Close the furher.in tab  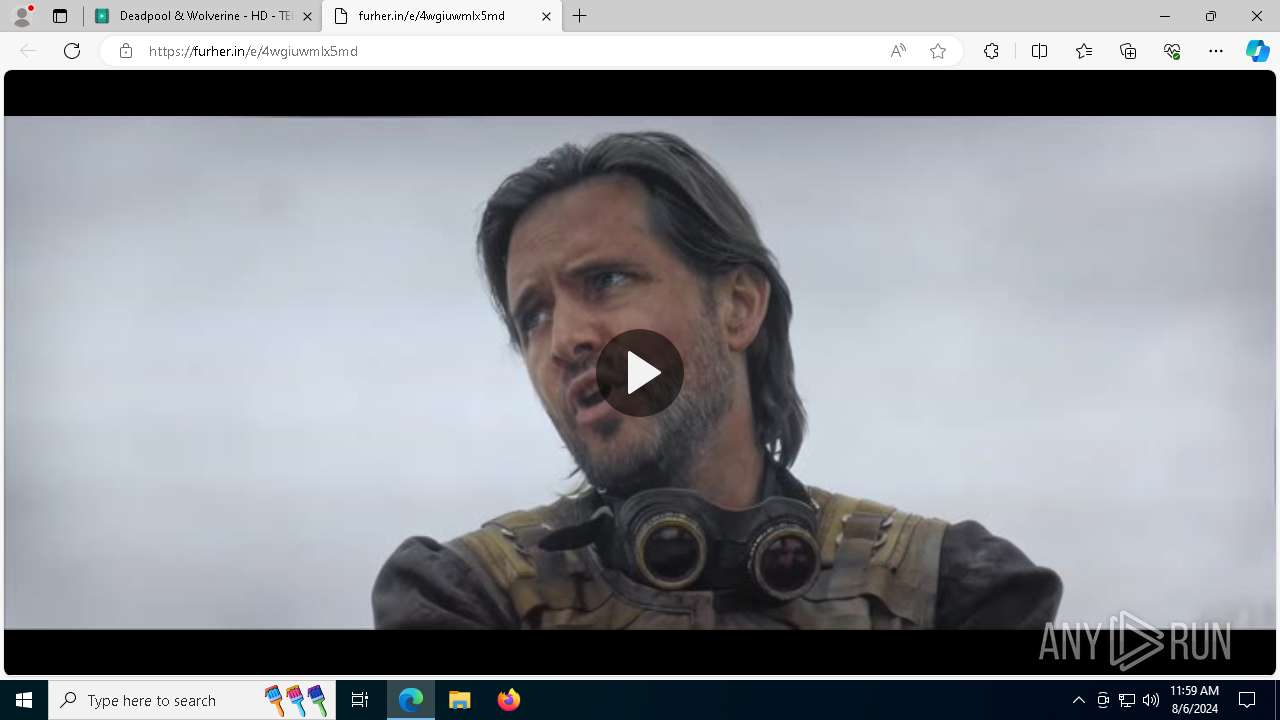coord(546,16)
